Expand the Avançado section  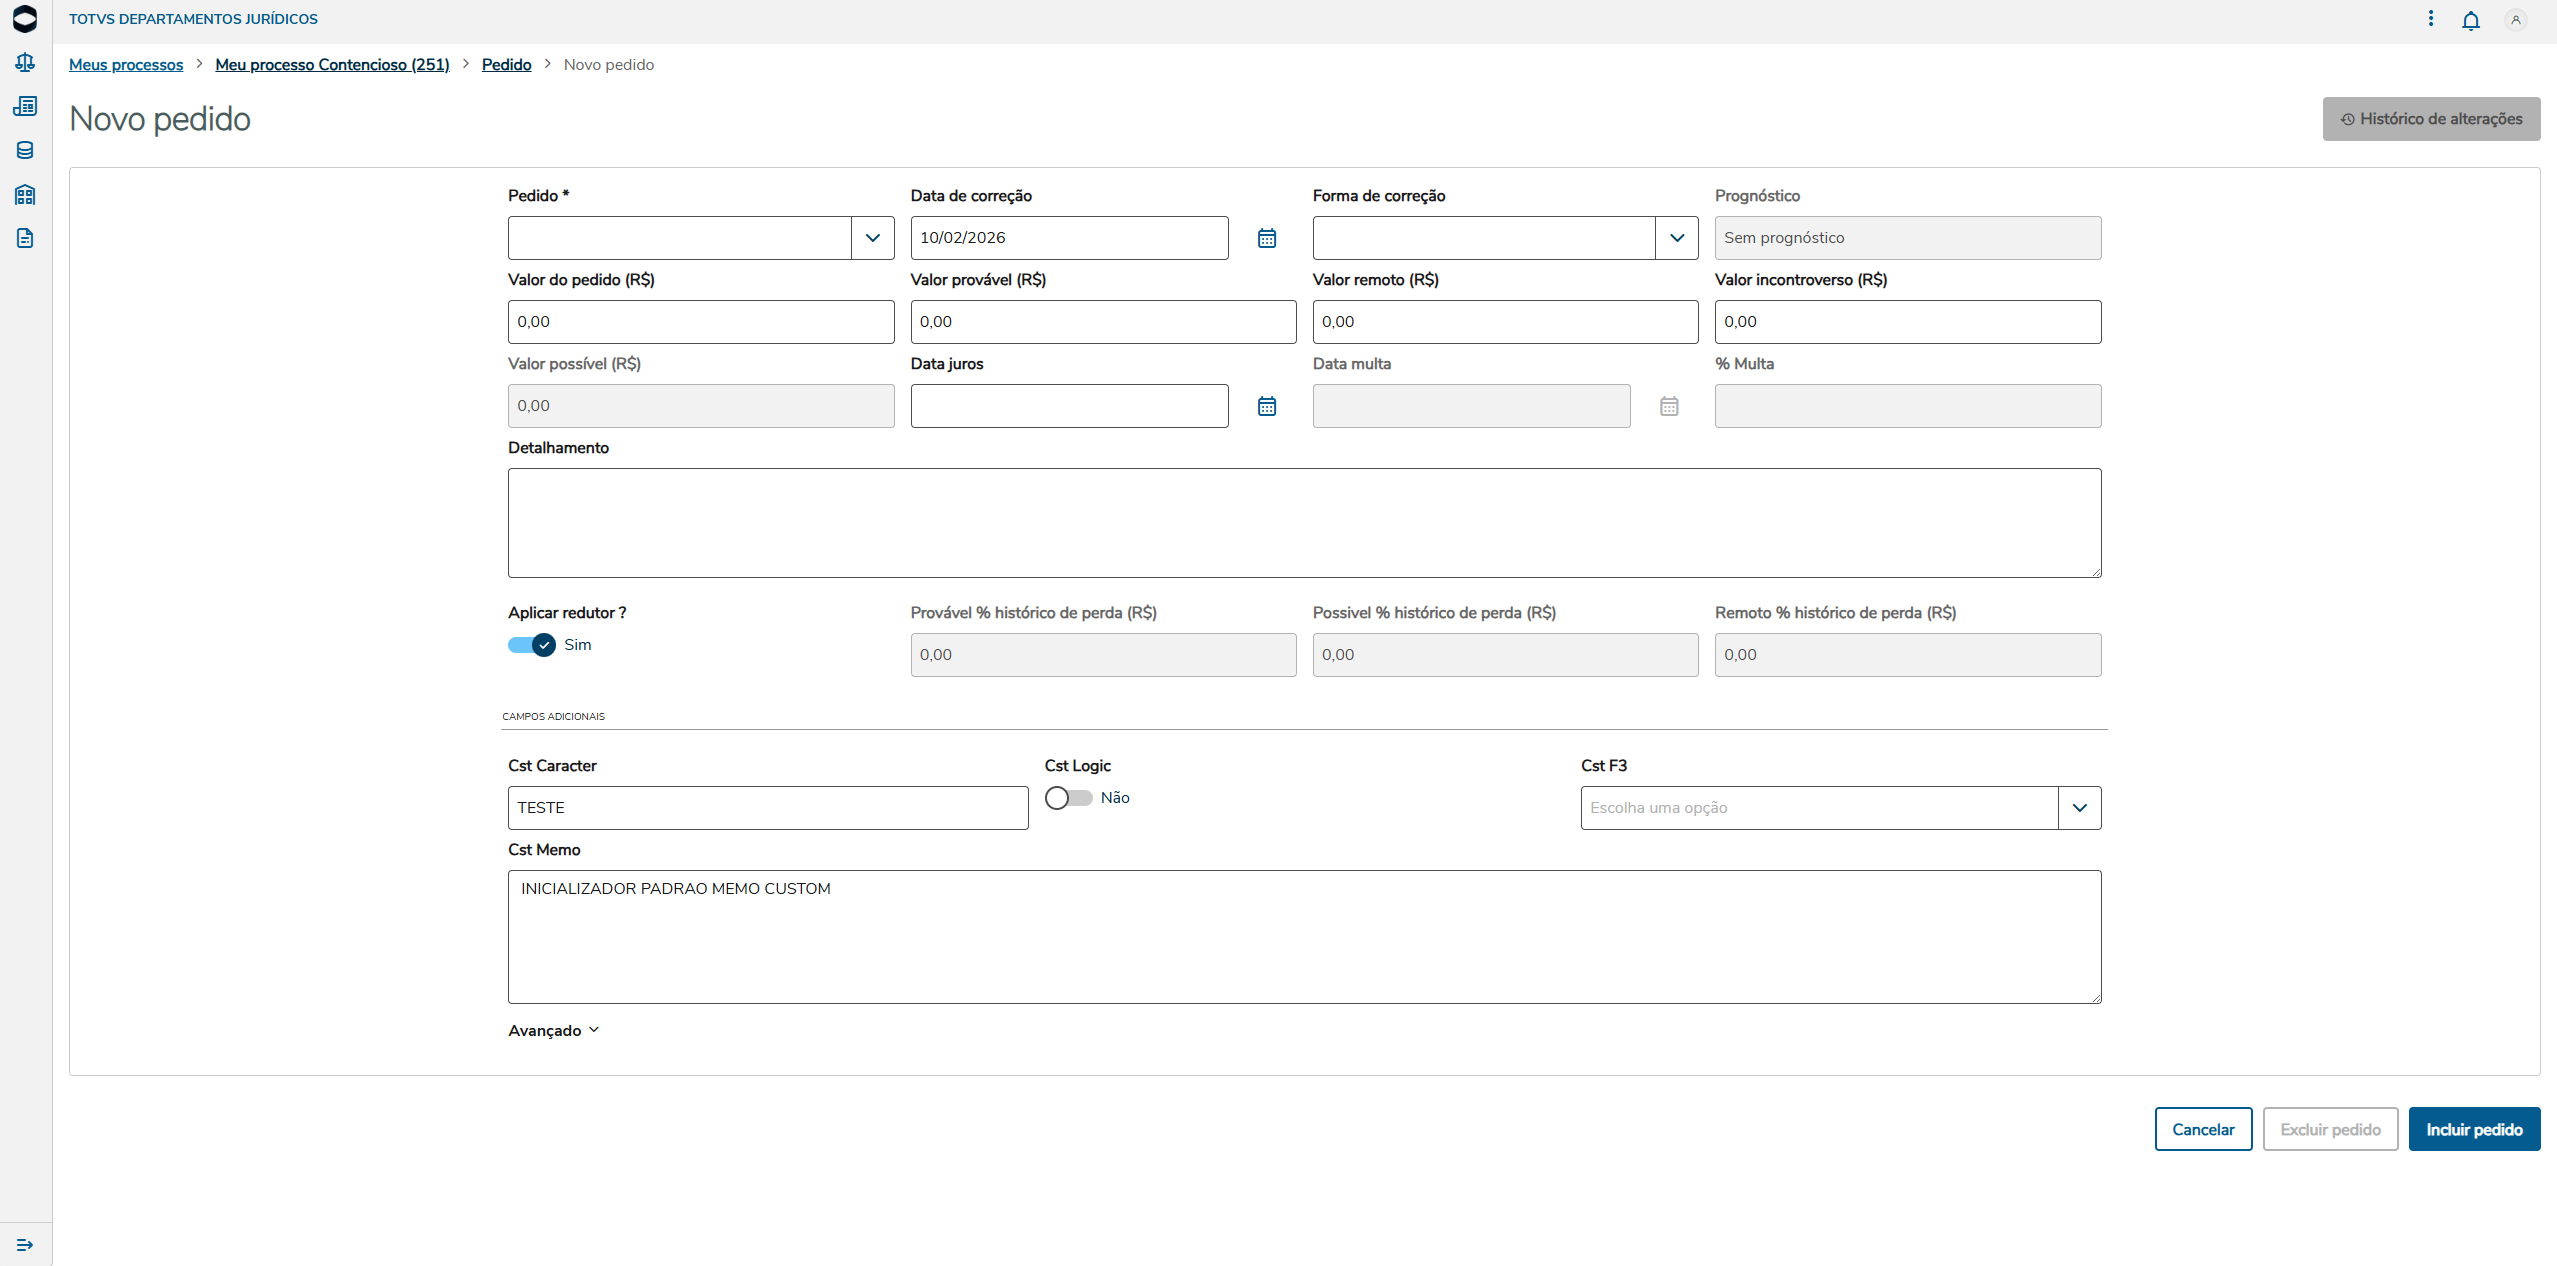click(x=553, y=1030)
